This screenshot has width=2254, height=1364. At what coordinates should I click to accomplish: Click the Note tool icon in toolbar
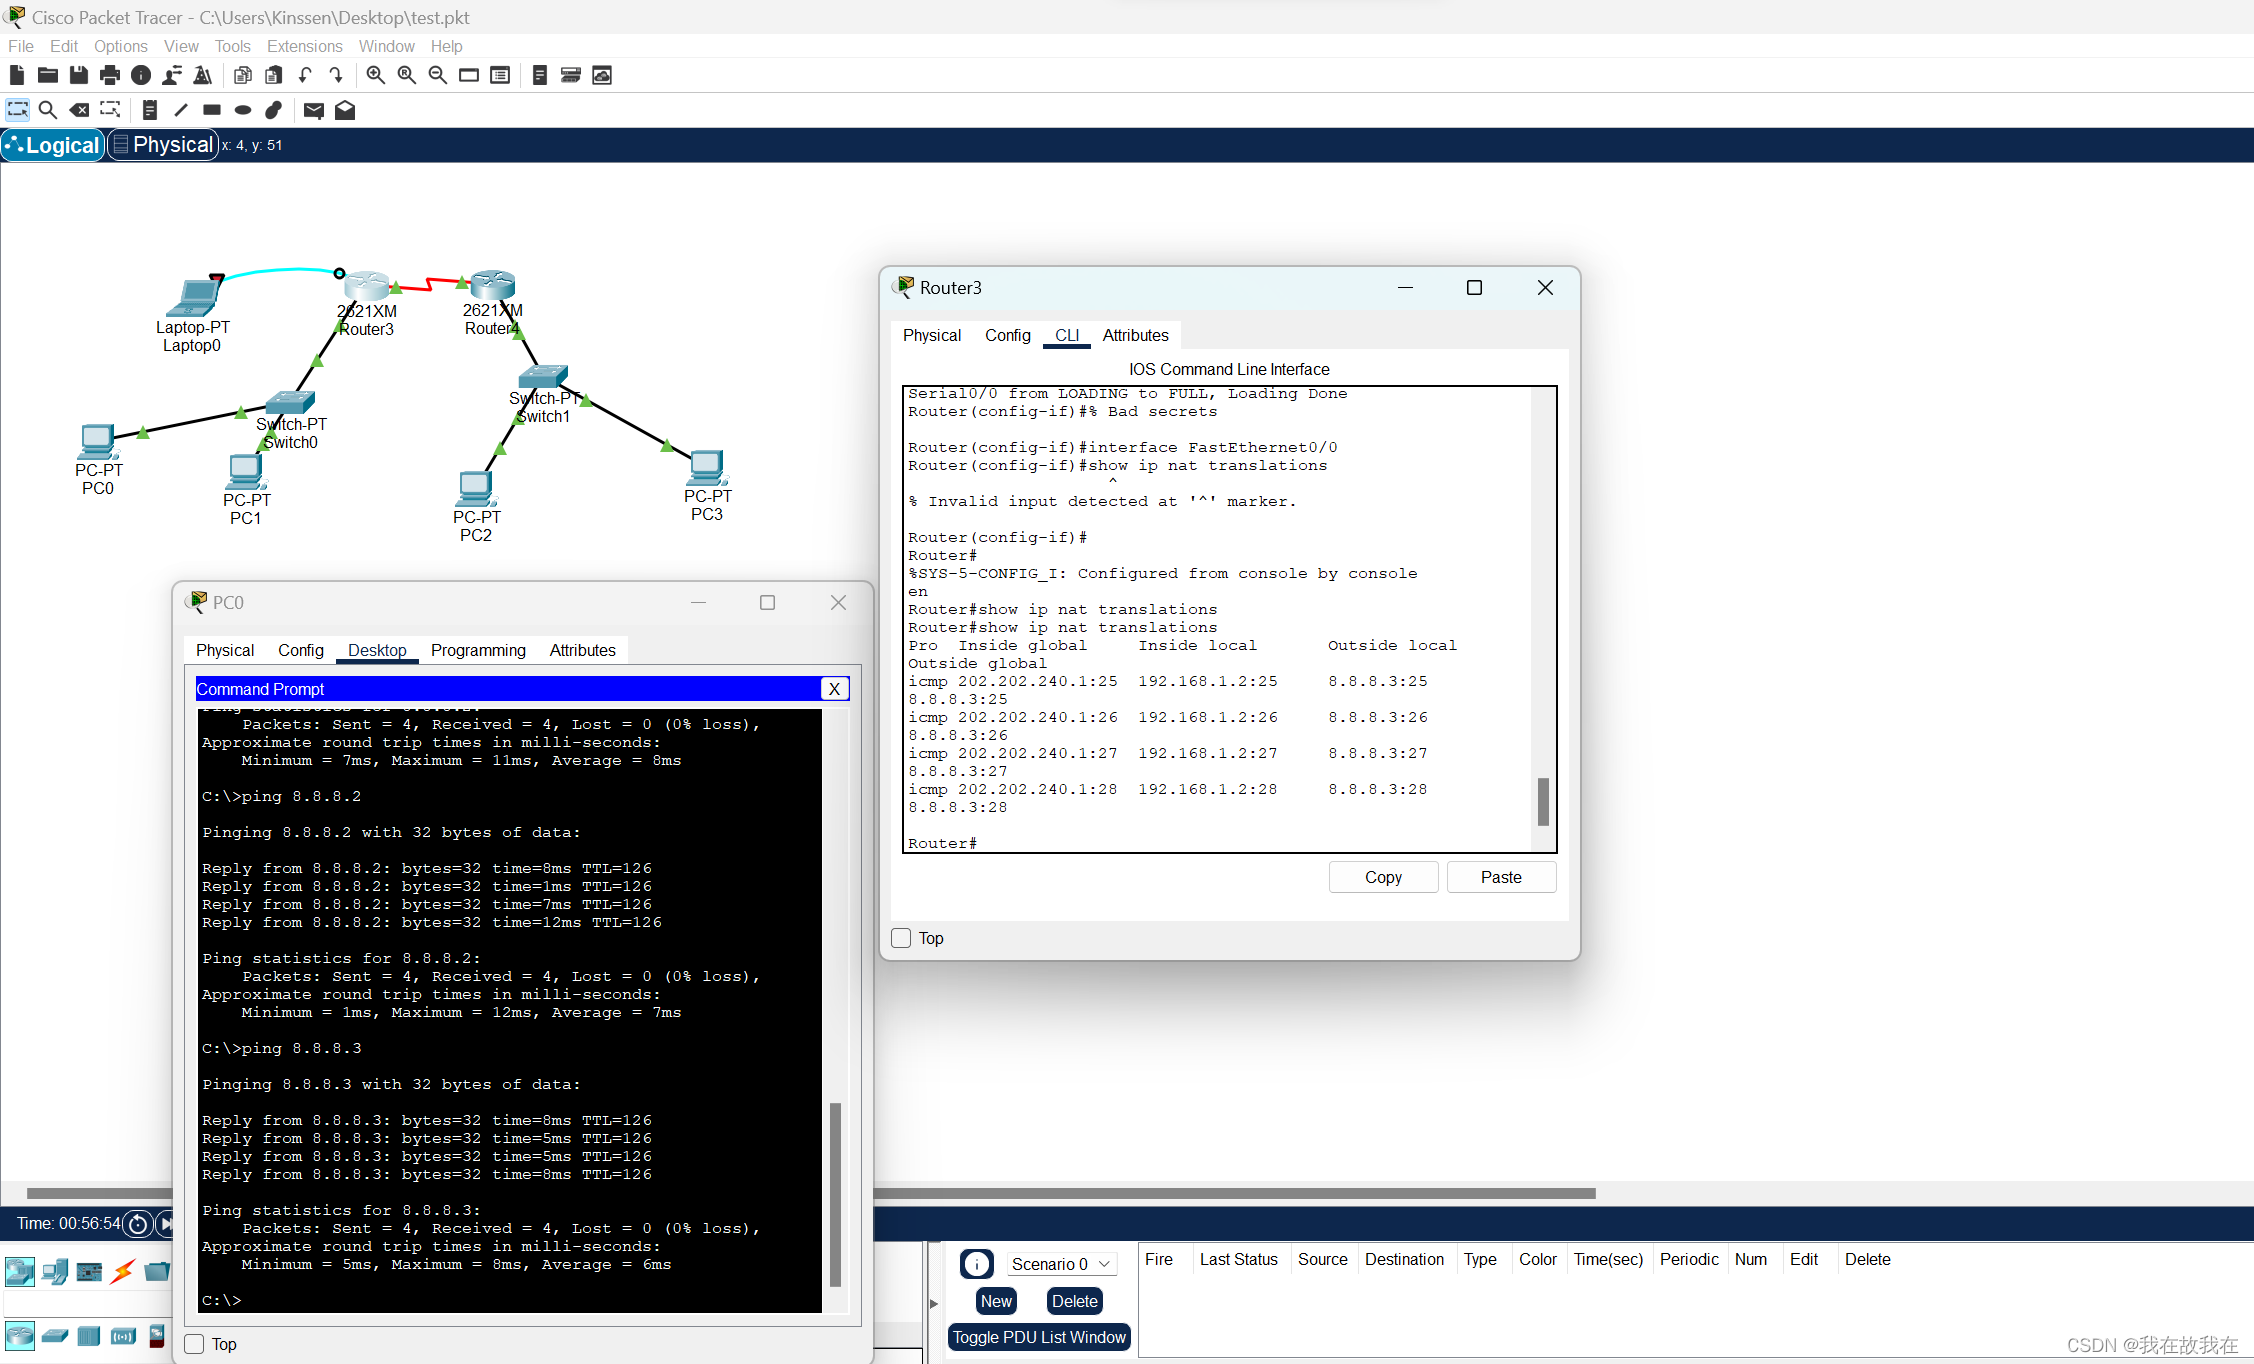coord(148,110)
